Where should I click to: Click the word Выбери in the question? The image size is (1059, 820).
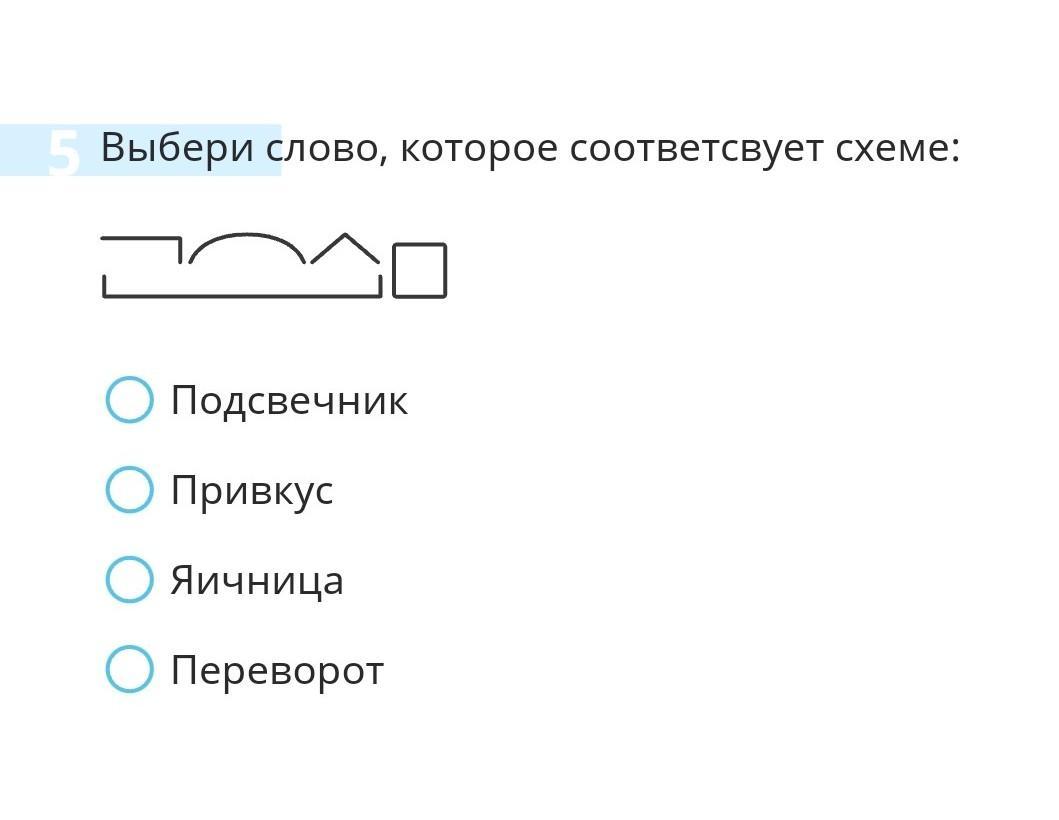click(177, 149)
